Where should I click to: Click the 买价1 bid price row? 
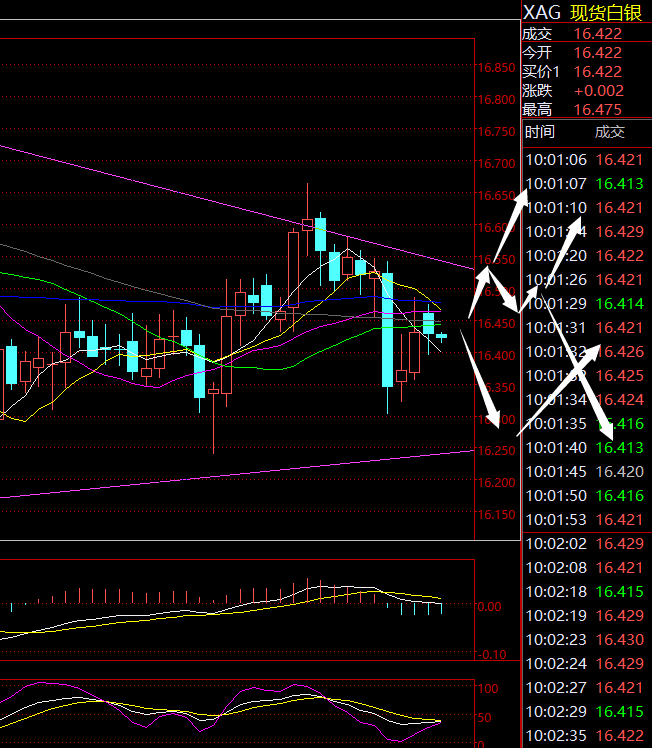click(586, 72)
